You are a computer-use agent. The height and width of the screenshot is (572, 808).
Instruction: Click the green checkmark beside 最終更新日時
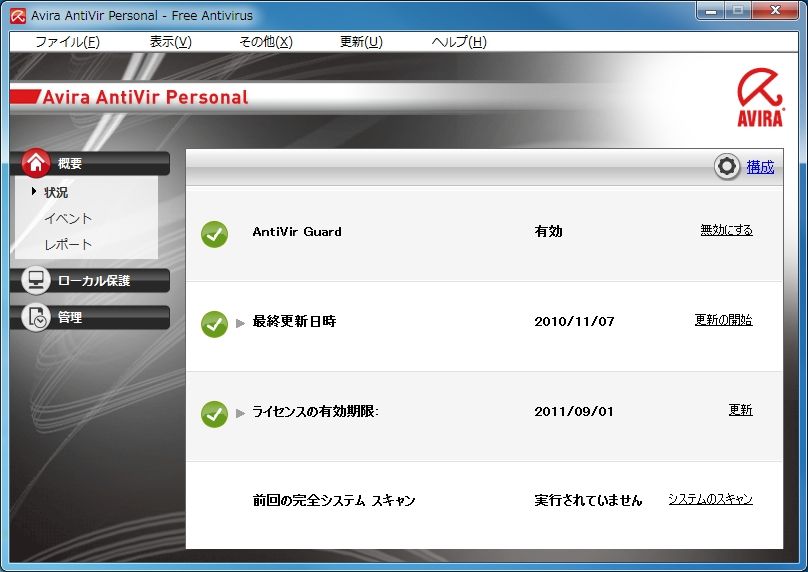pyautogui.click(x=214, y=324)
